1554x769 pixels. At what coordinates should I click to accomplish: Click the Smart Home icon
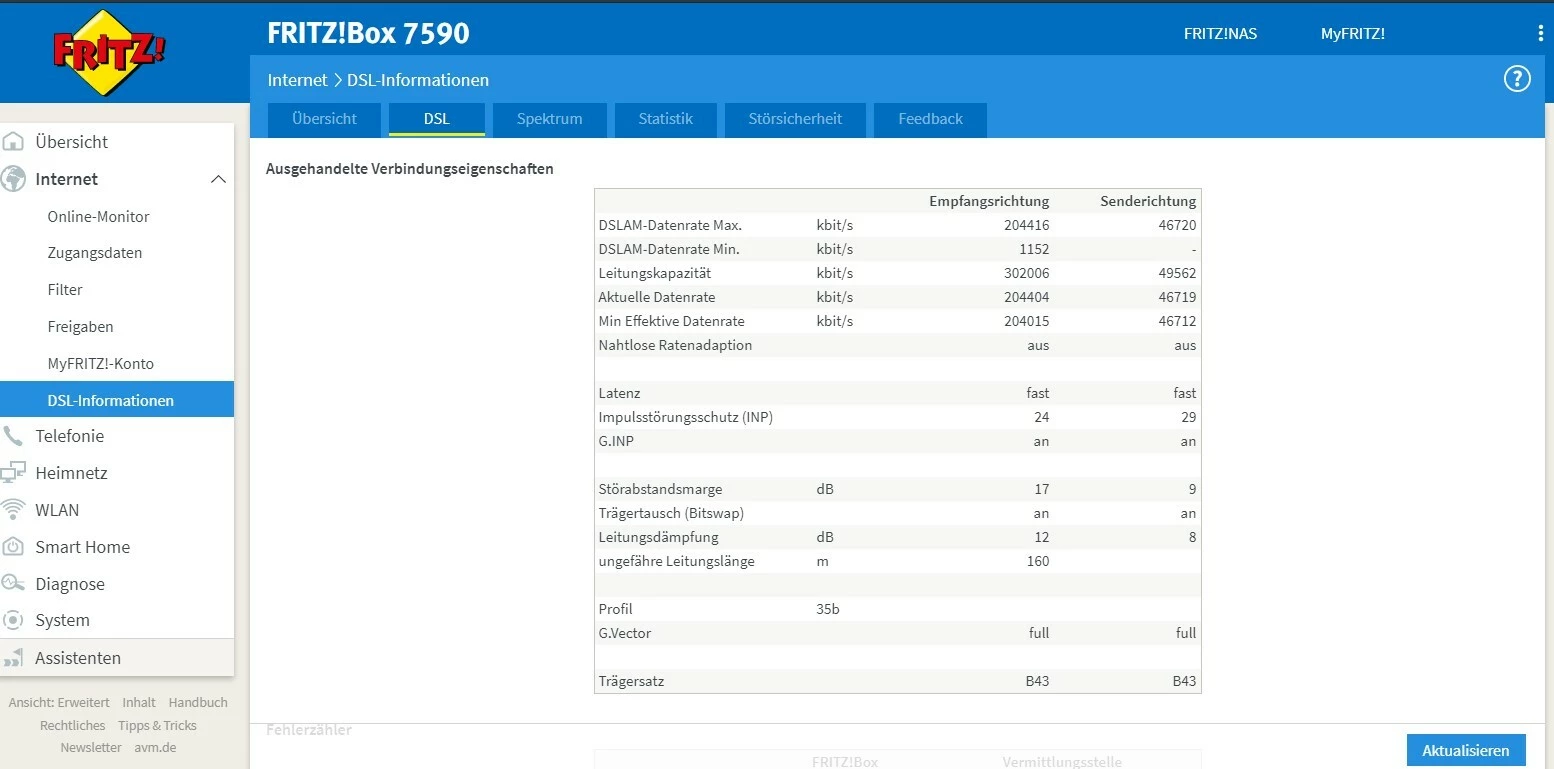tap(13, 547)
